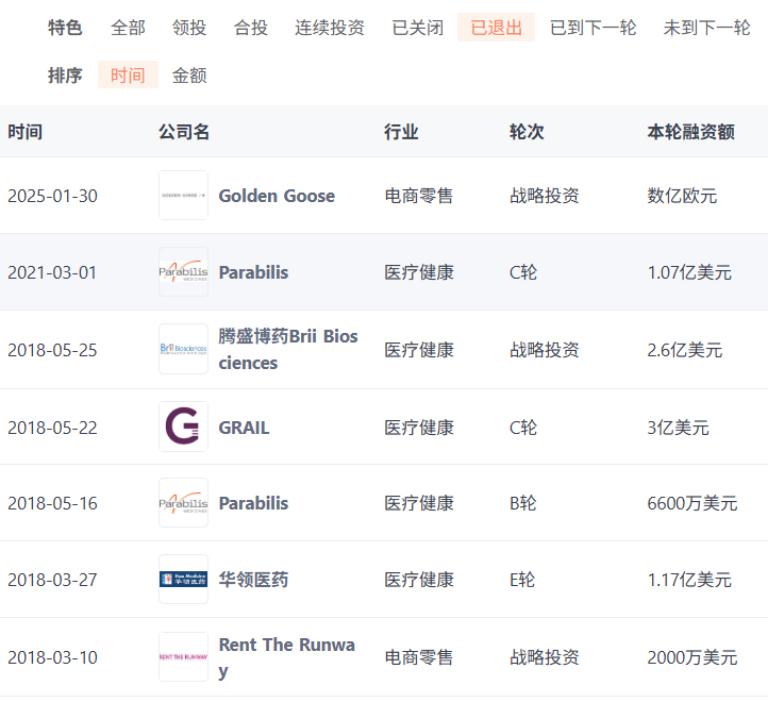This screenshot has width=768, height=702.
Task: Click the 1.17亿美元 amount
Action: (690, 580)
